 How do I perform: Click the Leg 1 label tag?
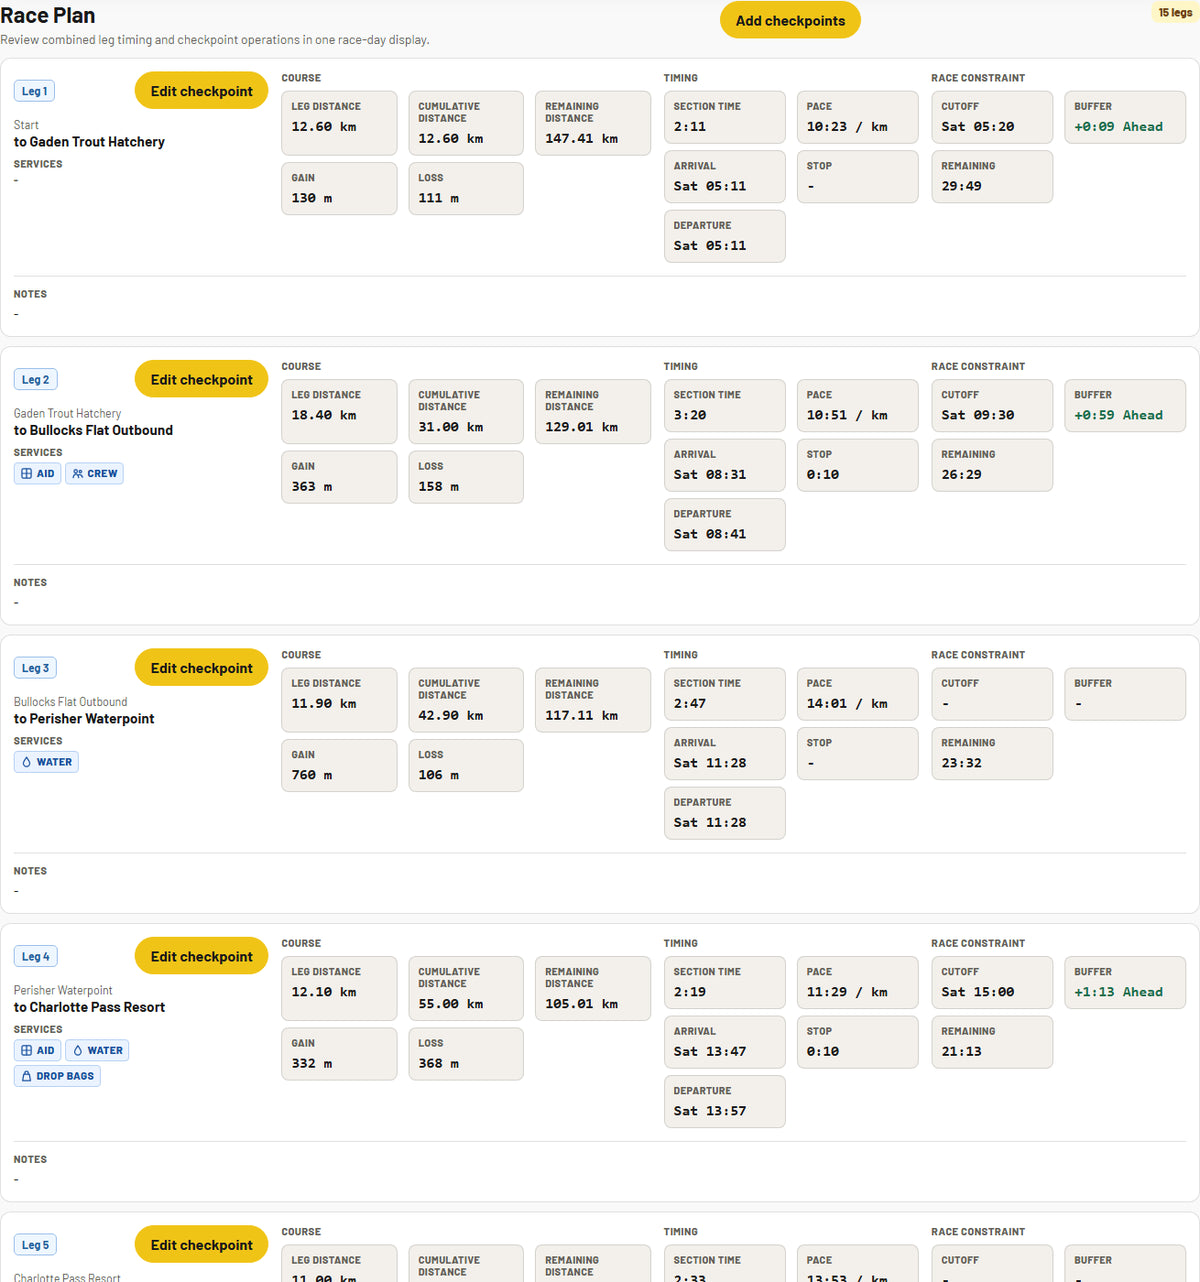(34, 91)
